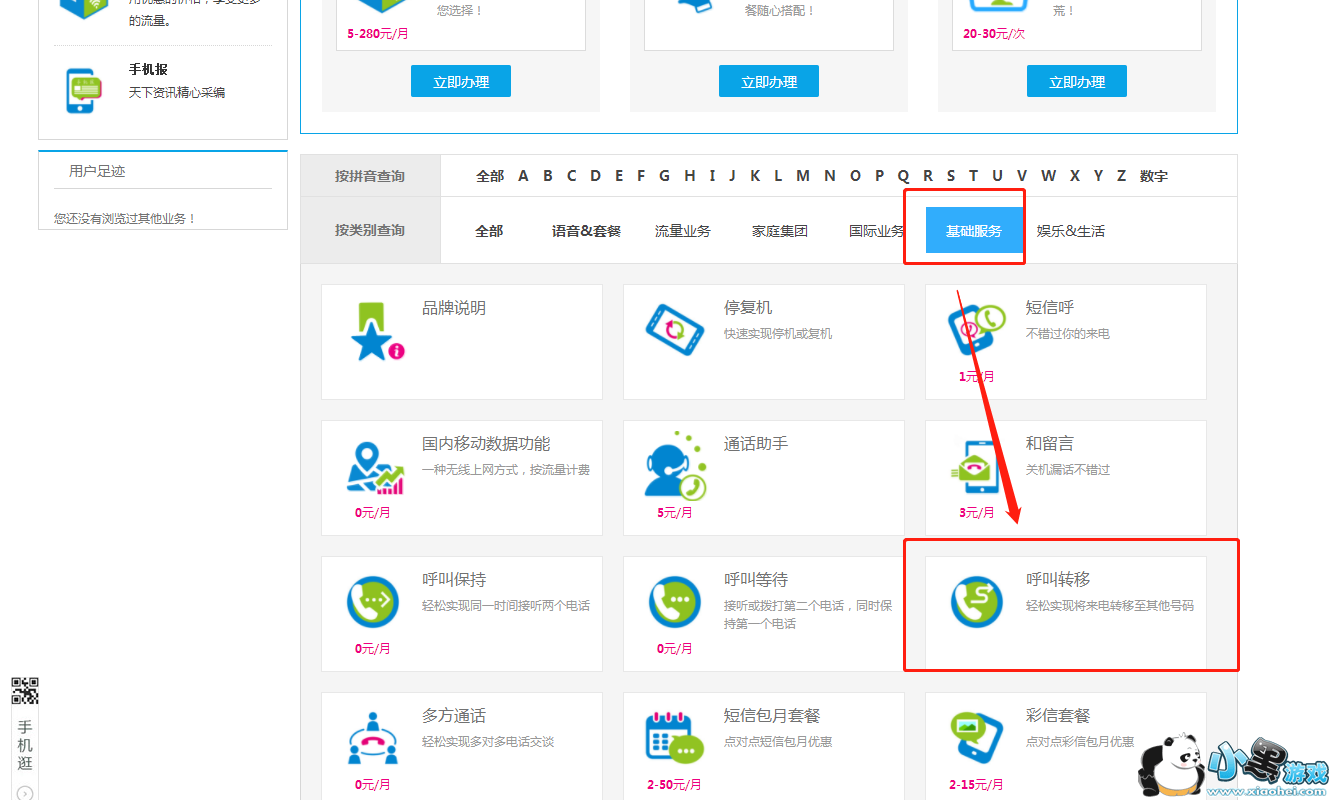Filter services by 数字

pos(1153,176)
